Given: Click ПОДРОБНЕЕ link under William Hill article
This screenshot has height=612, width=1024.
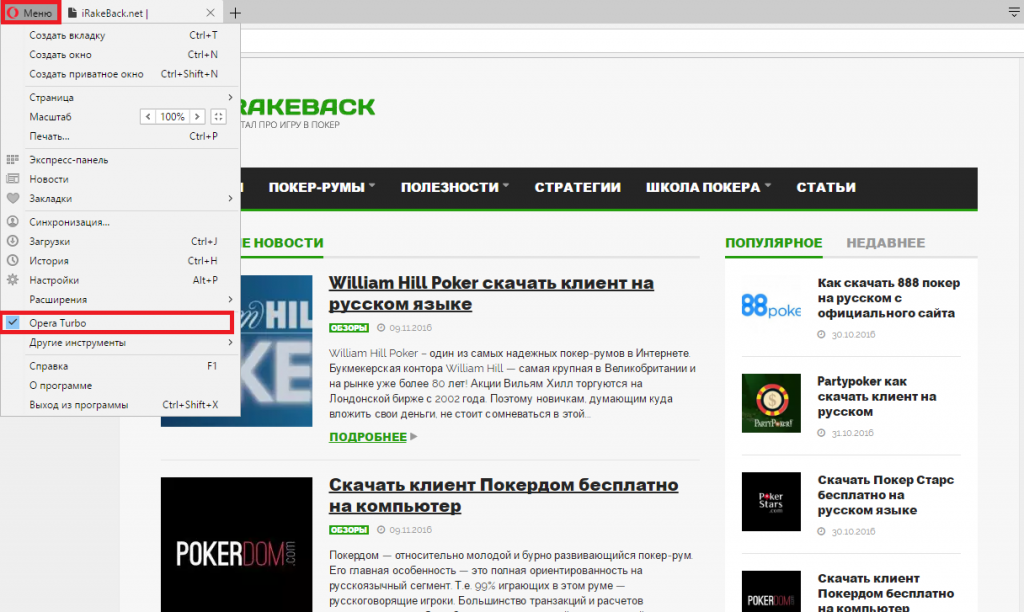Looking at the screenshot, I should tap(368, 437).
